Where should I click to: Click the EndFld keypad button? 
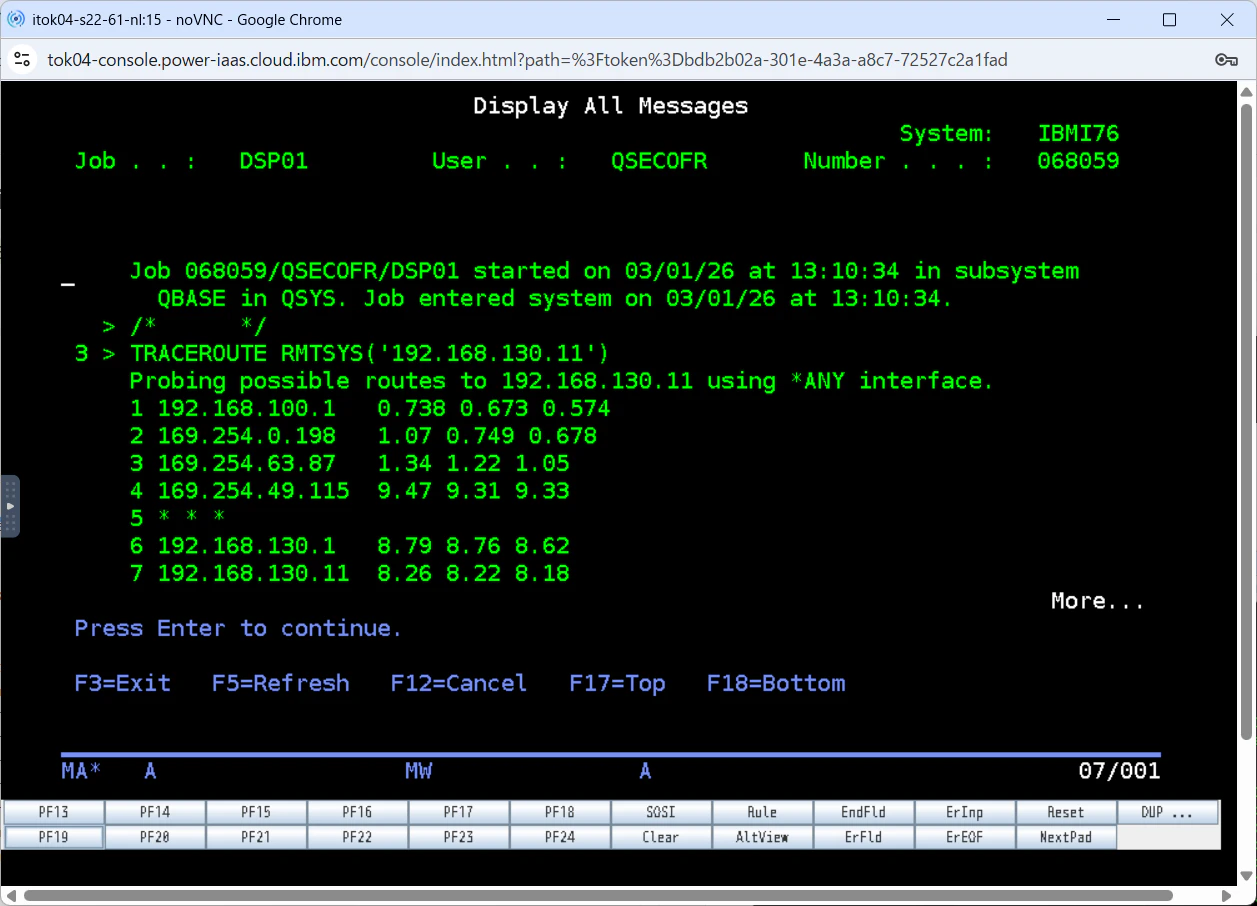[x=863, y=812]
